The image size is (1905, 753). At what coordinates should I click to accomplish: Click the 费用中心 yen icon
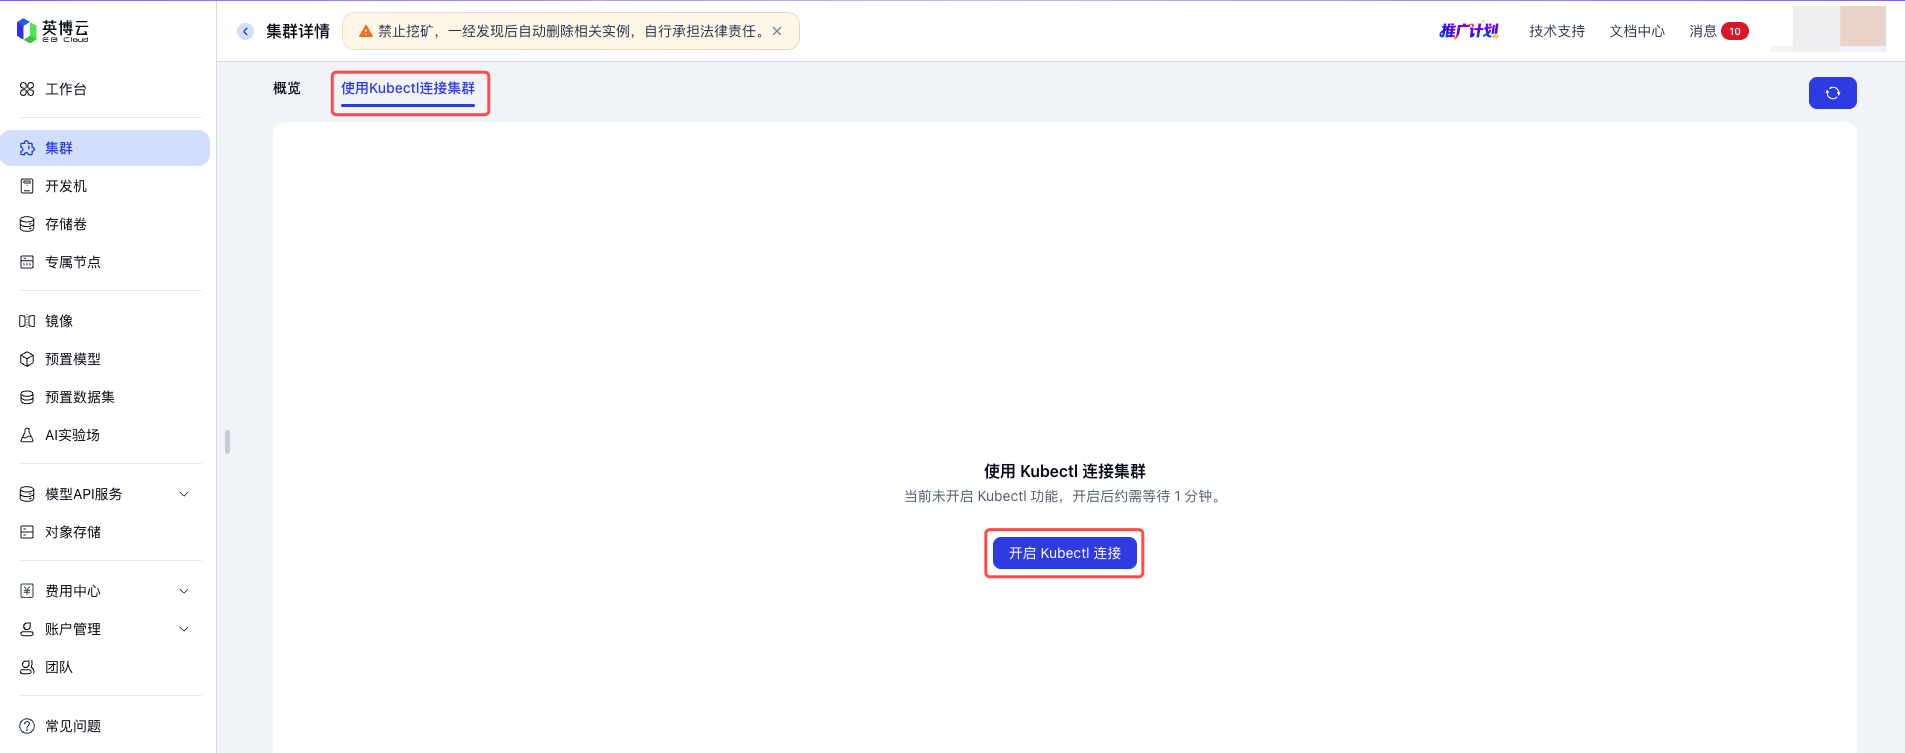tap(27, 591)
